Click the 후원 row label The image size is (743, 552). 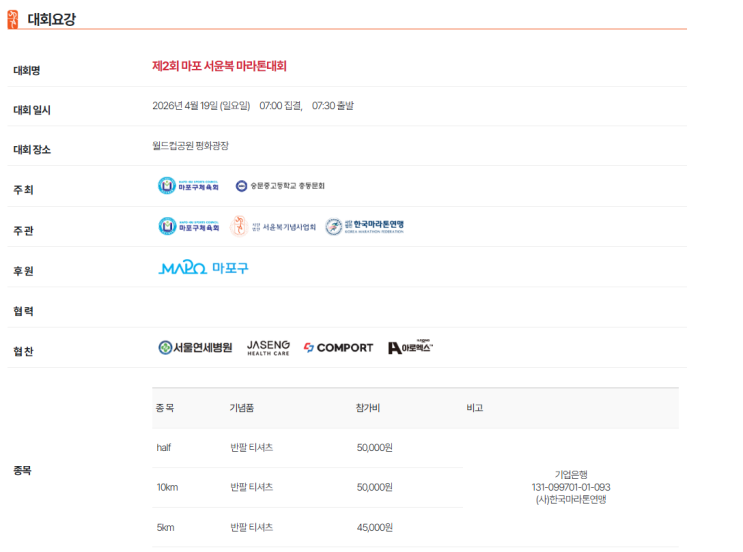pos(23,271)
